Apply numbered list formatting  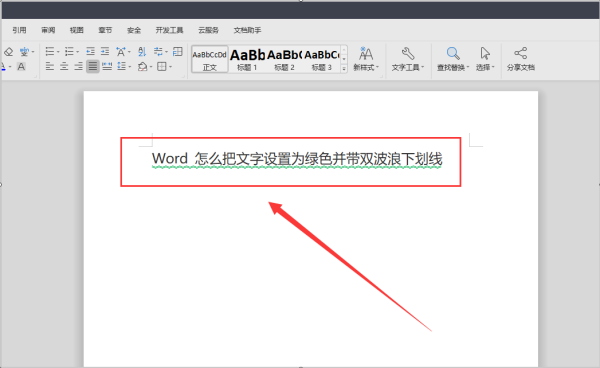[x=69, y=52]
